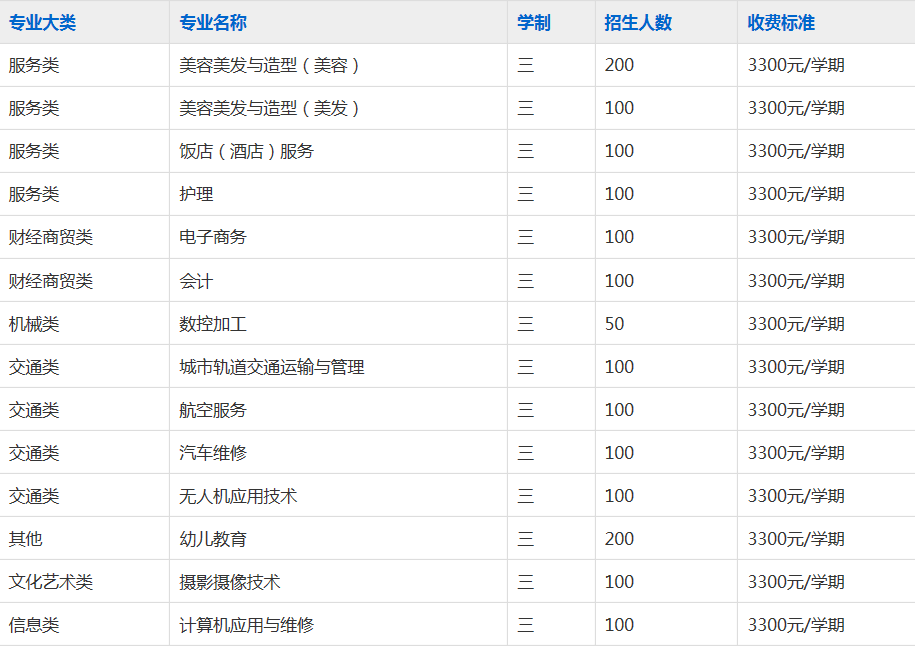
Task: Click 财经商贸类 in the 会计 row
Action: [x=51, y=281]
